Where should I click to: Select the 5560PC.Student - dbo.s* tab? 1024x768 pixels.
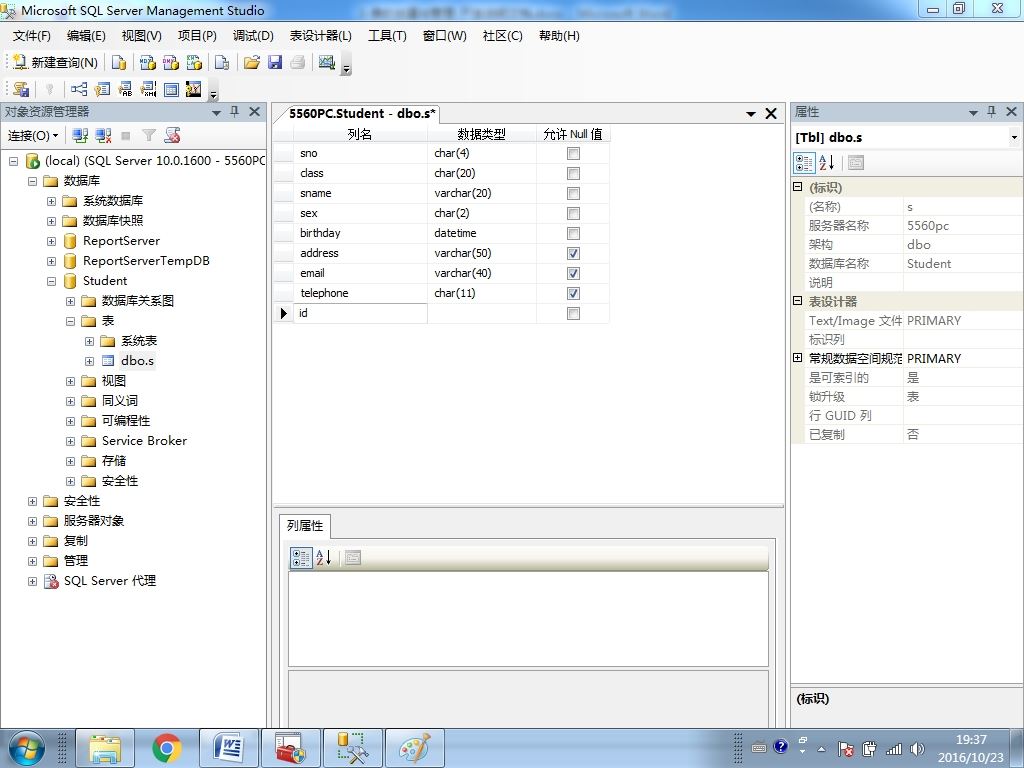tap(362, 114)
